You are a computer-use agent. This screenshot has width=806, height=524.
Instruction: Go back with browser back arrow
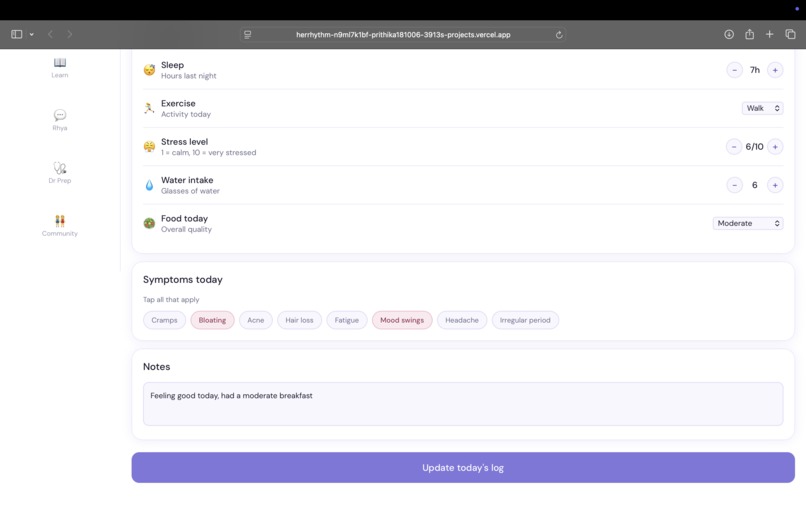(x=50, y=34)
